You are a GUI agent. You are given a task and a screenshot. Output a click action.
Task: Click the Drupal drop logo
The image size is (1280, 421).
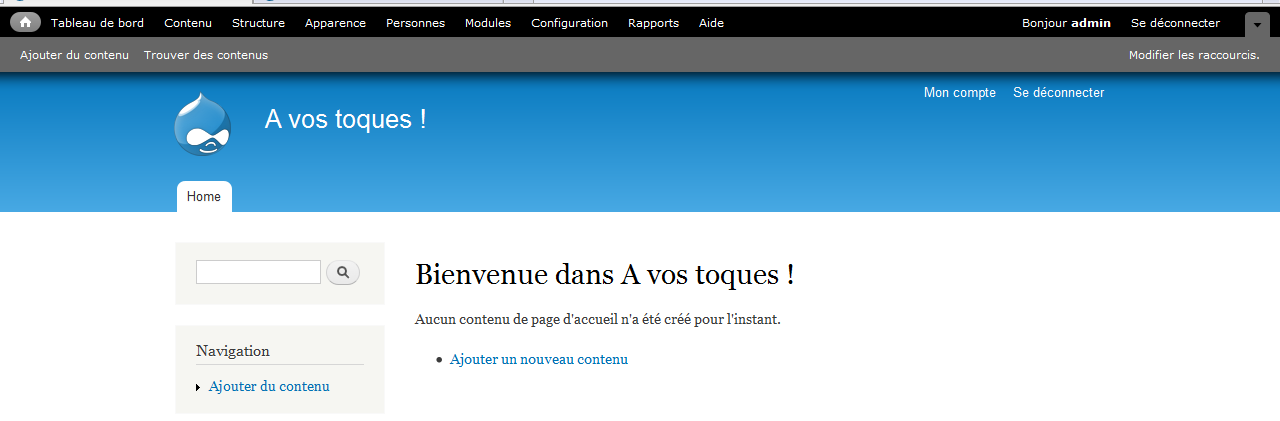pyautogui.click(x=203, y=124)
